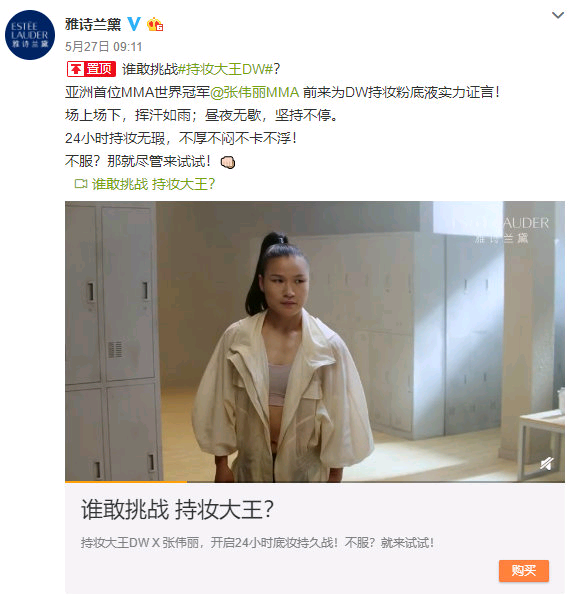Click the 购买 orange buy button
Screen dimensions: 578x597
[524, 570]
